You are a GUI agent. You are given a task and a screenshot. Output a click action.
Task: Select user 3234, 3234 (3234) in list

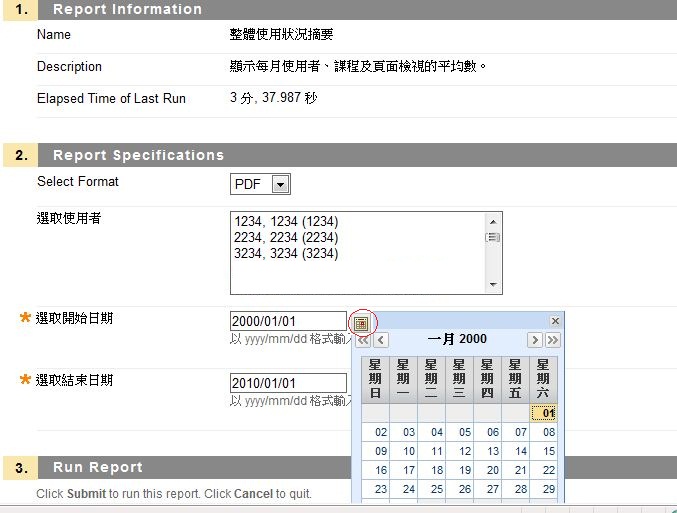[x=286, y=254]
